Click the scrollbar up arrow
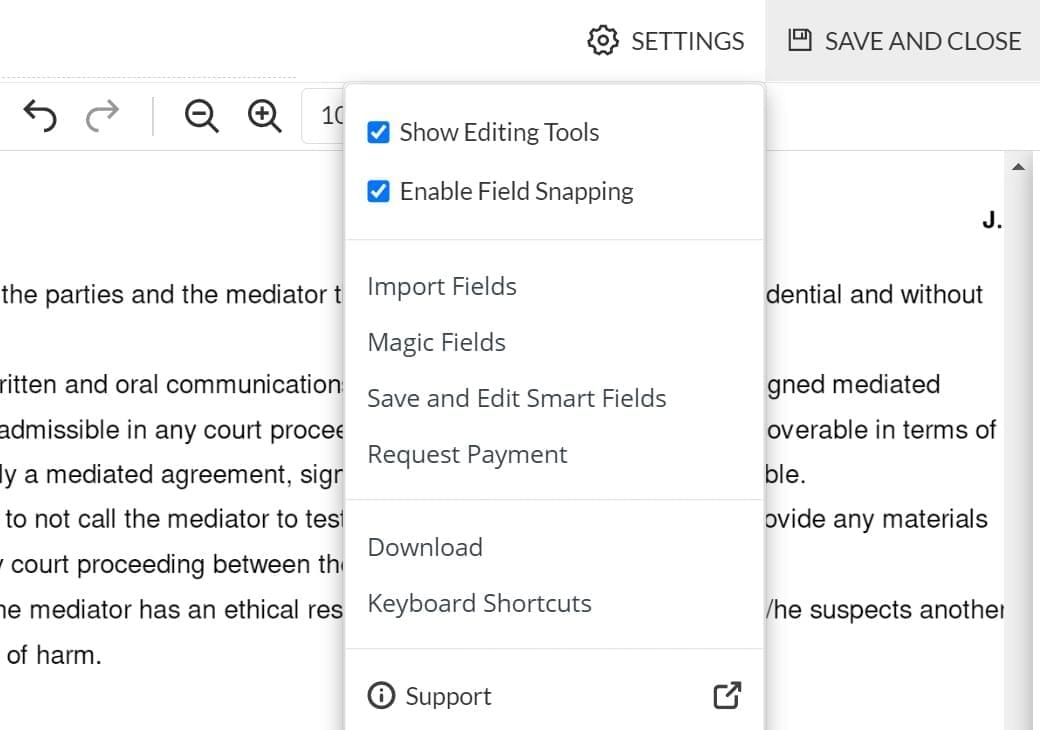Viewport: 1040px width, 730px height. 1019,167
